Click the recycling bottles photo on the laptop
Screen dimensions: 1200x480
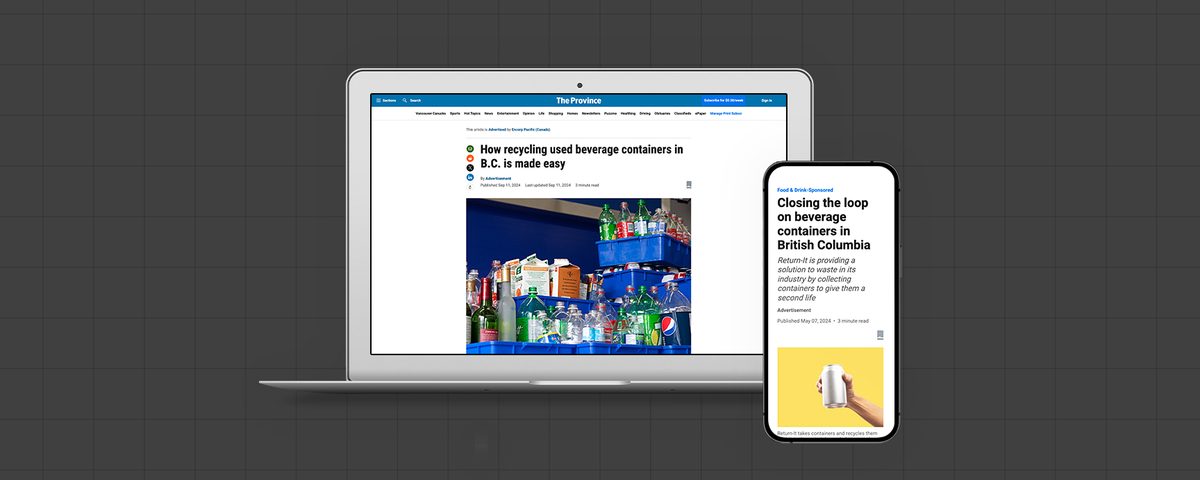tap(578, 276)
